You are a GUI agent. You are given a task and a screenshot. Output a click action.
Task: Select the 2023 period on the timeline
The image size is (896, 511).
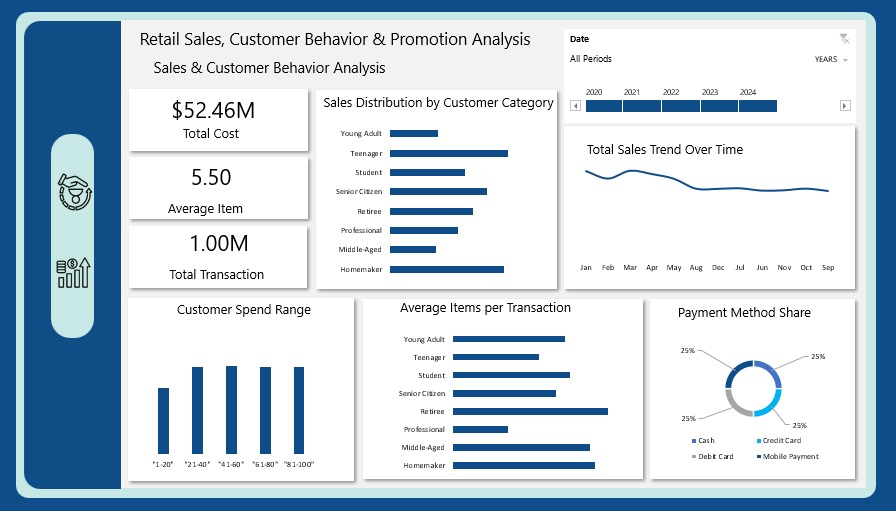point(719,106)
